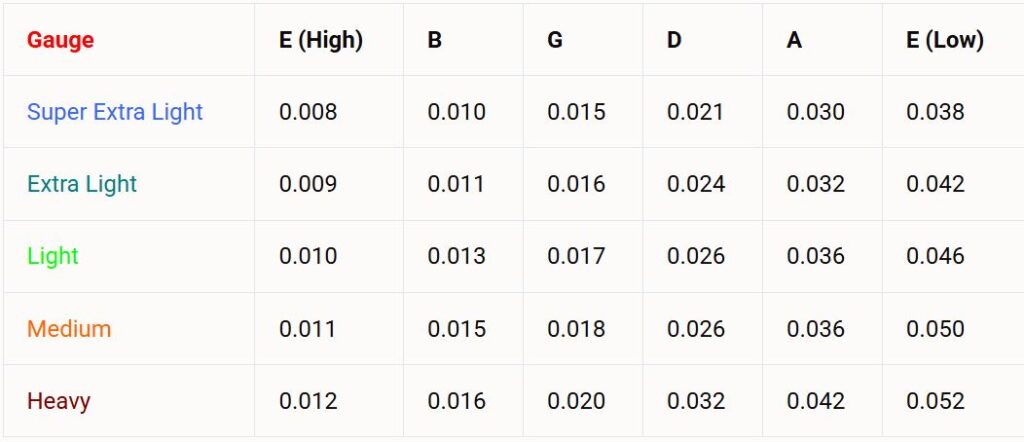This screenshot has width=1024, height=442.
Task: Click Extra Light's D value 0.024
Action: 696,184
